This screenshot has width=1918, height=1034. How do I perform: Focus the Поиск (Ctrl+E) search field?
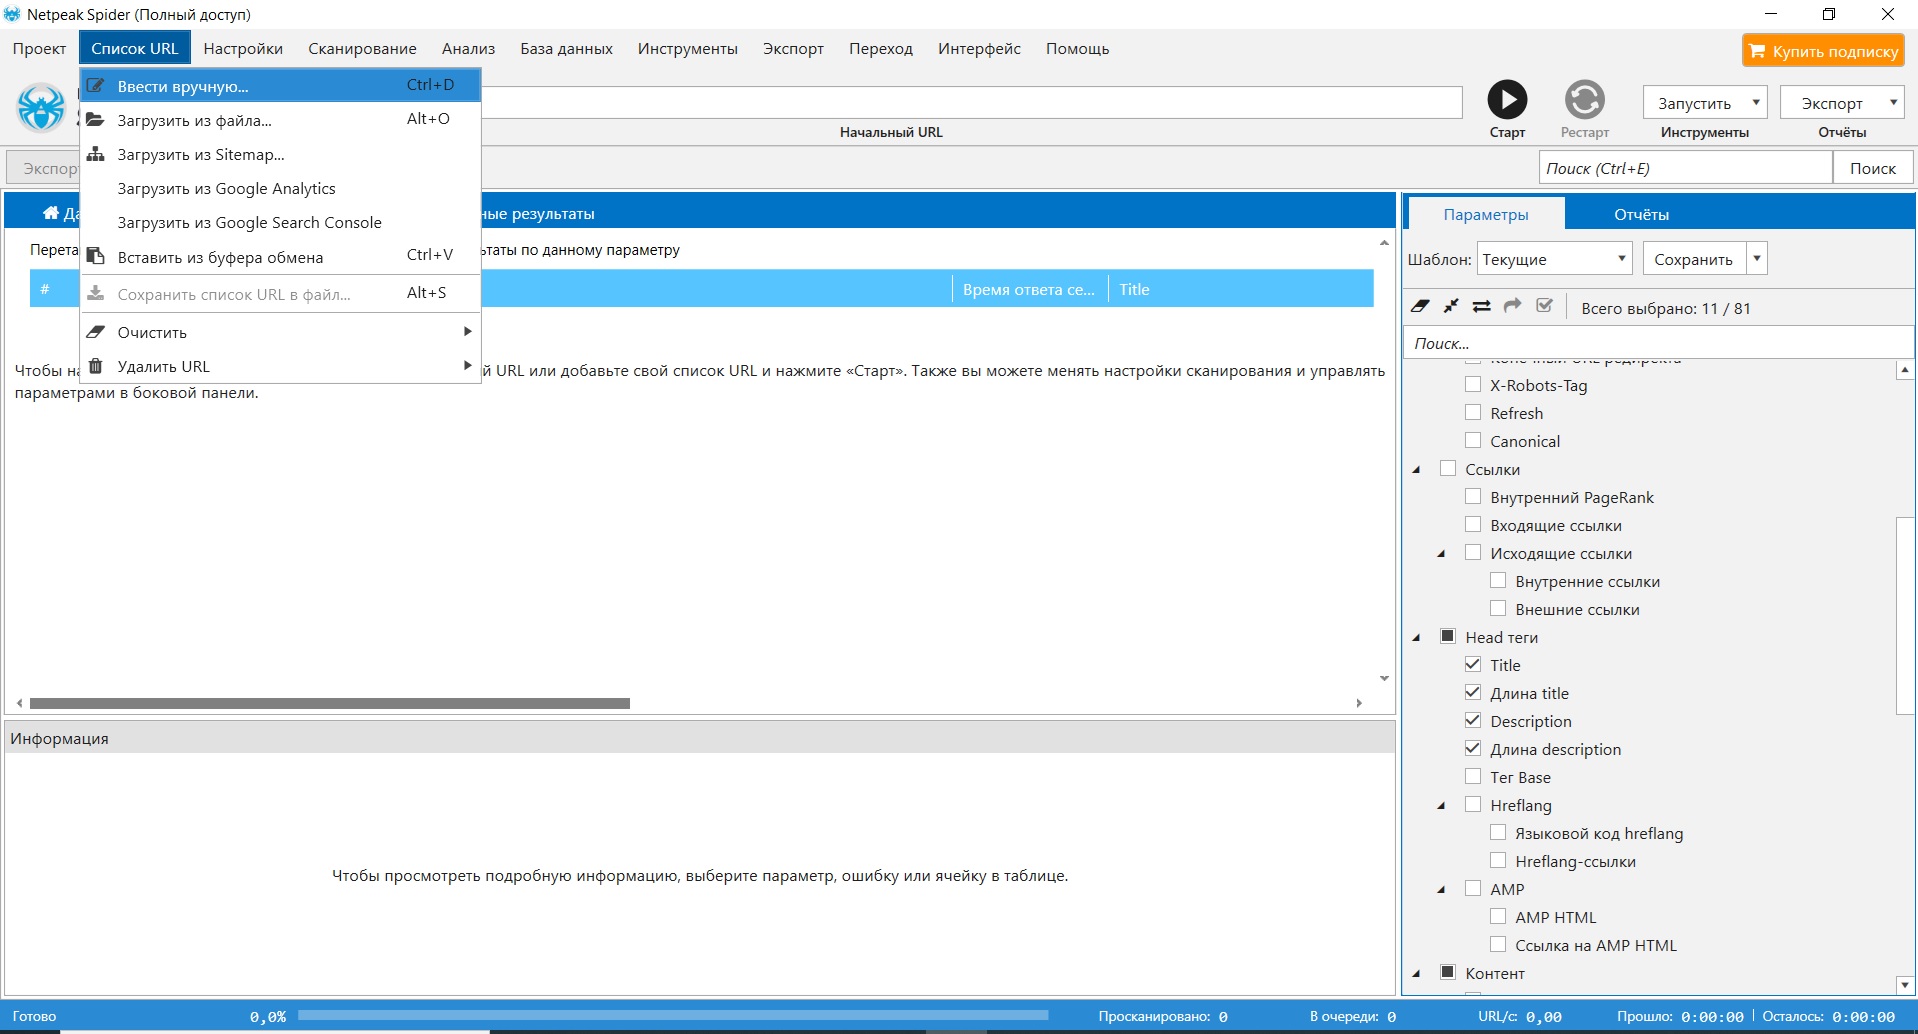pos(1685,168)
